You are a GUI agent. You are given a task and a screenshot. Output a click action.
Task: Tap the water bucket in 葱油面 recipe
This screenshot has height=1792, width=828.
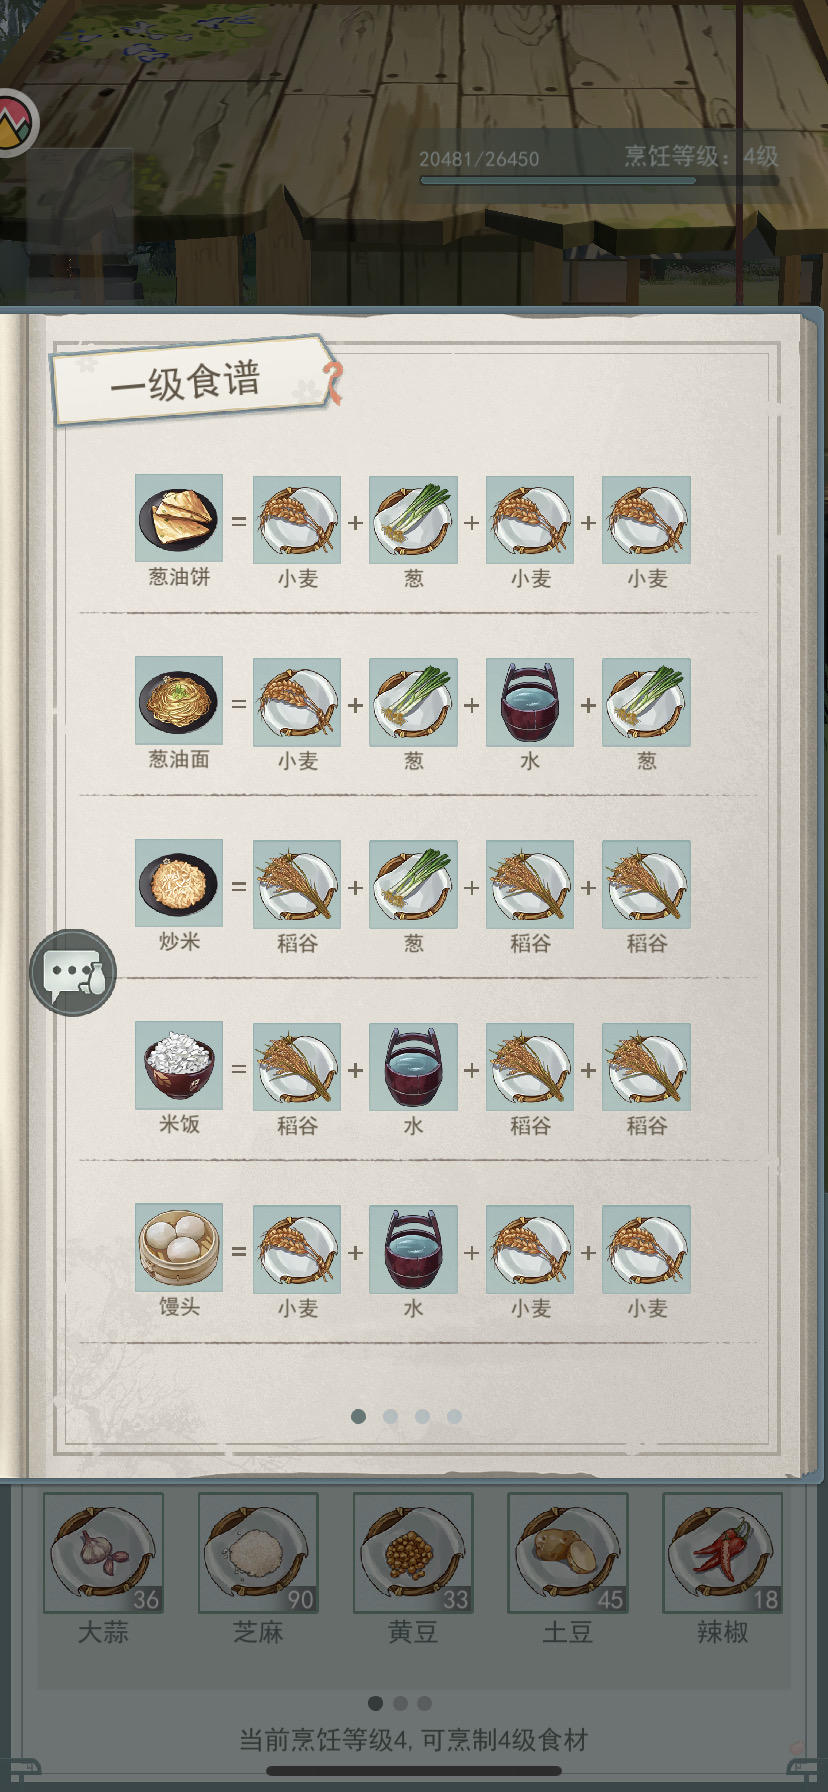530,702
